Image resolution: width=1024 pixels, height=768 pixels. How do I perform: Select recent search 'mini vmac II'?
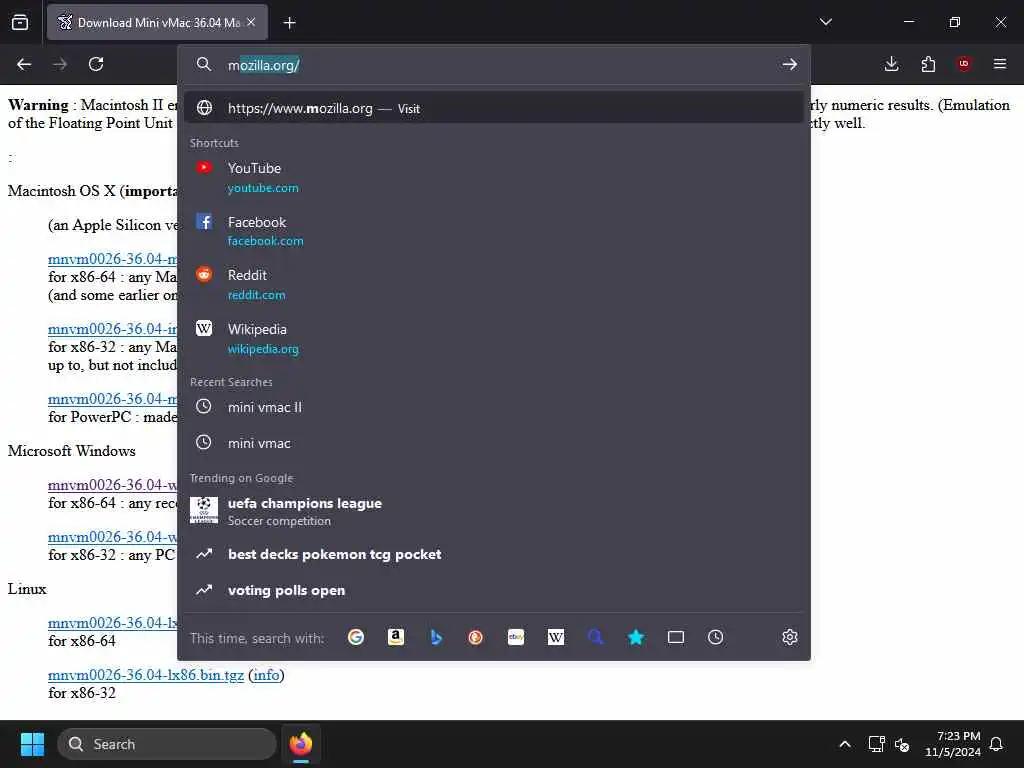pyautogui.click(x=494, y=407)
